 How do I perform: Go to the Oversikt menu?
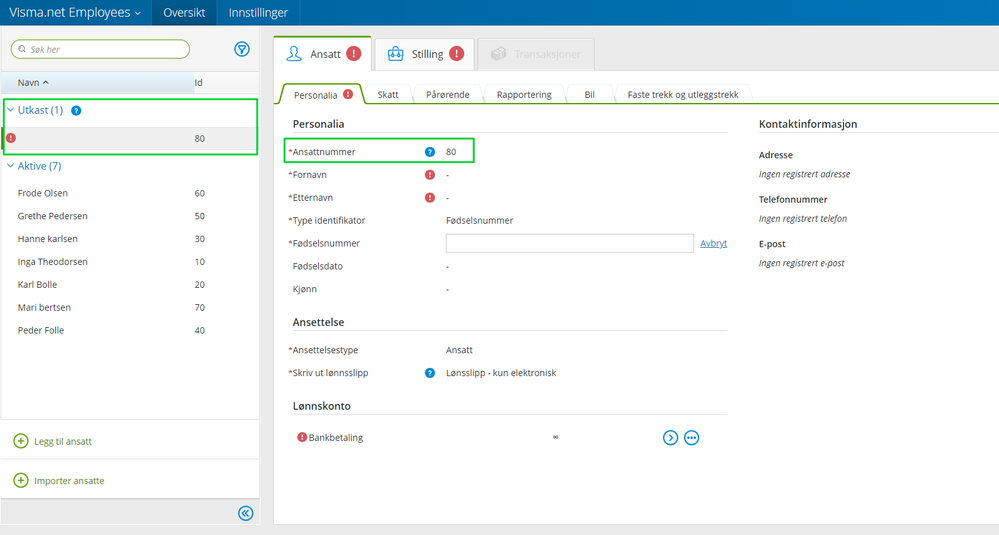(184, 13)
